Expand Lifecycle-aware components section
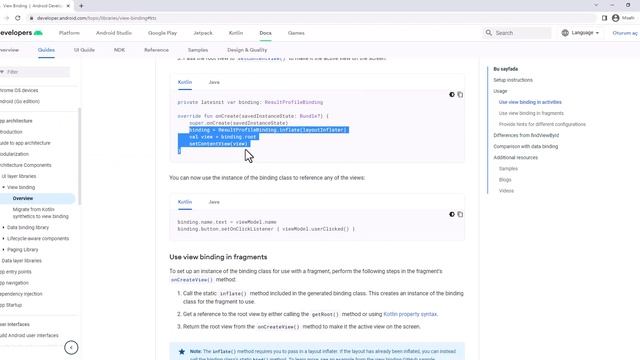Screen dimensions: 640x360 tap(3, 238)
